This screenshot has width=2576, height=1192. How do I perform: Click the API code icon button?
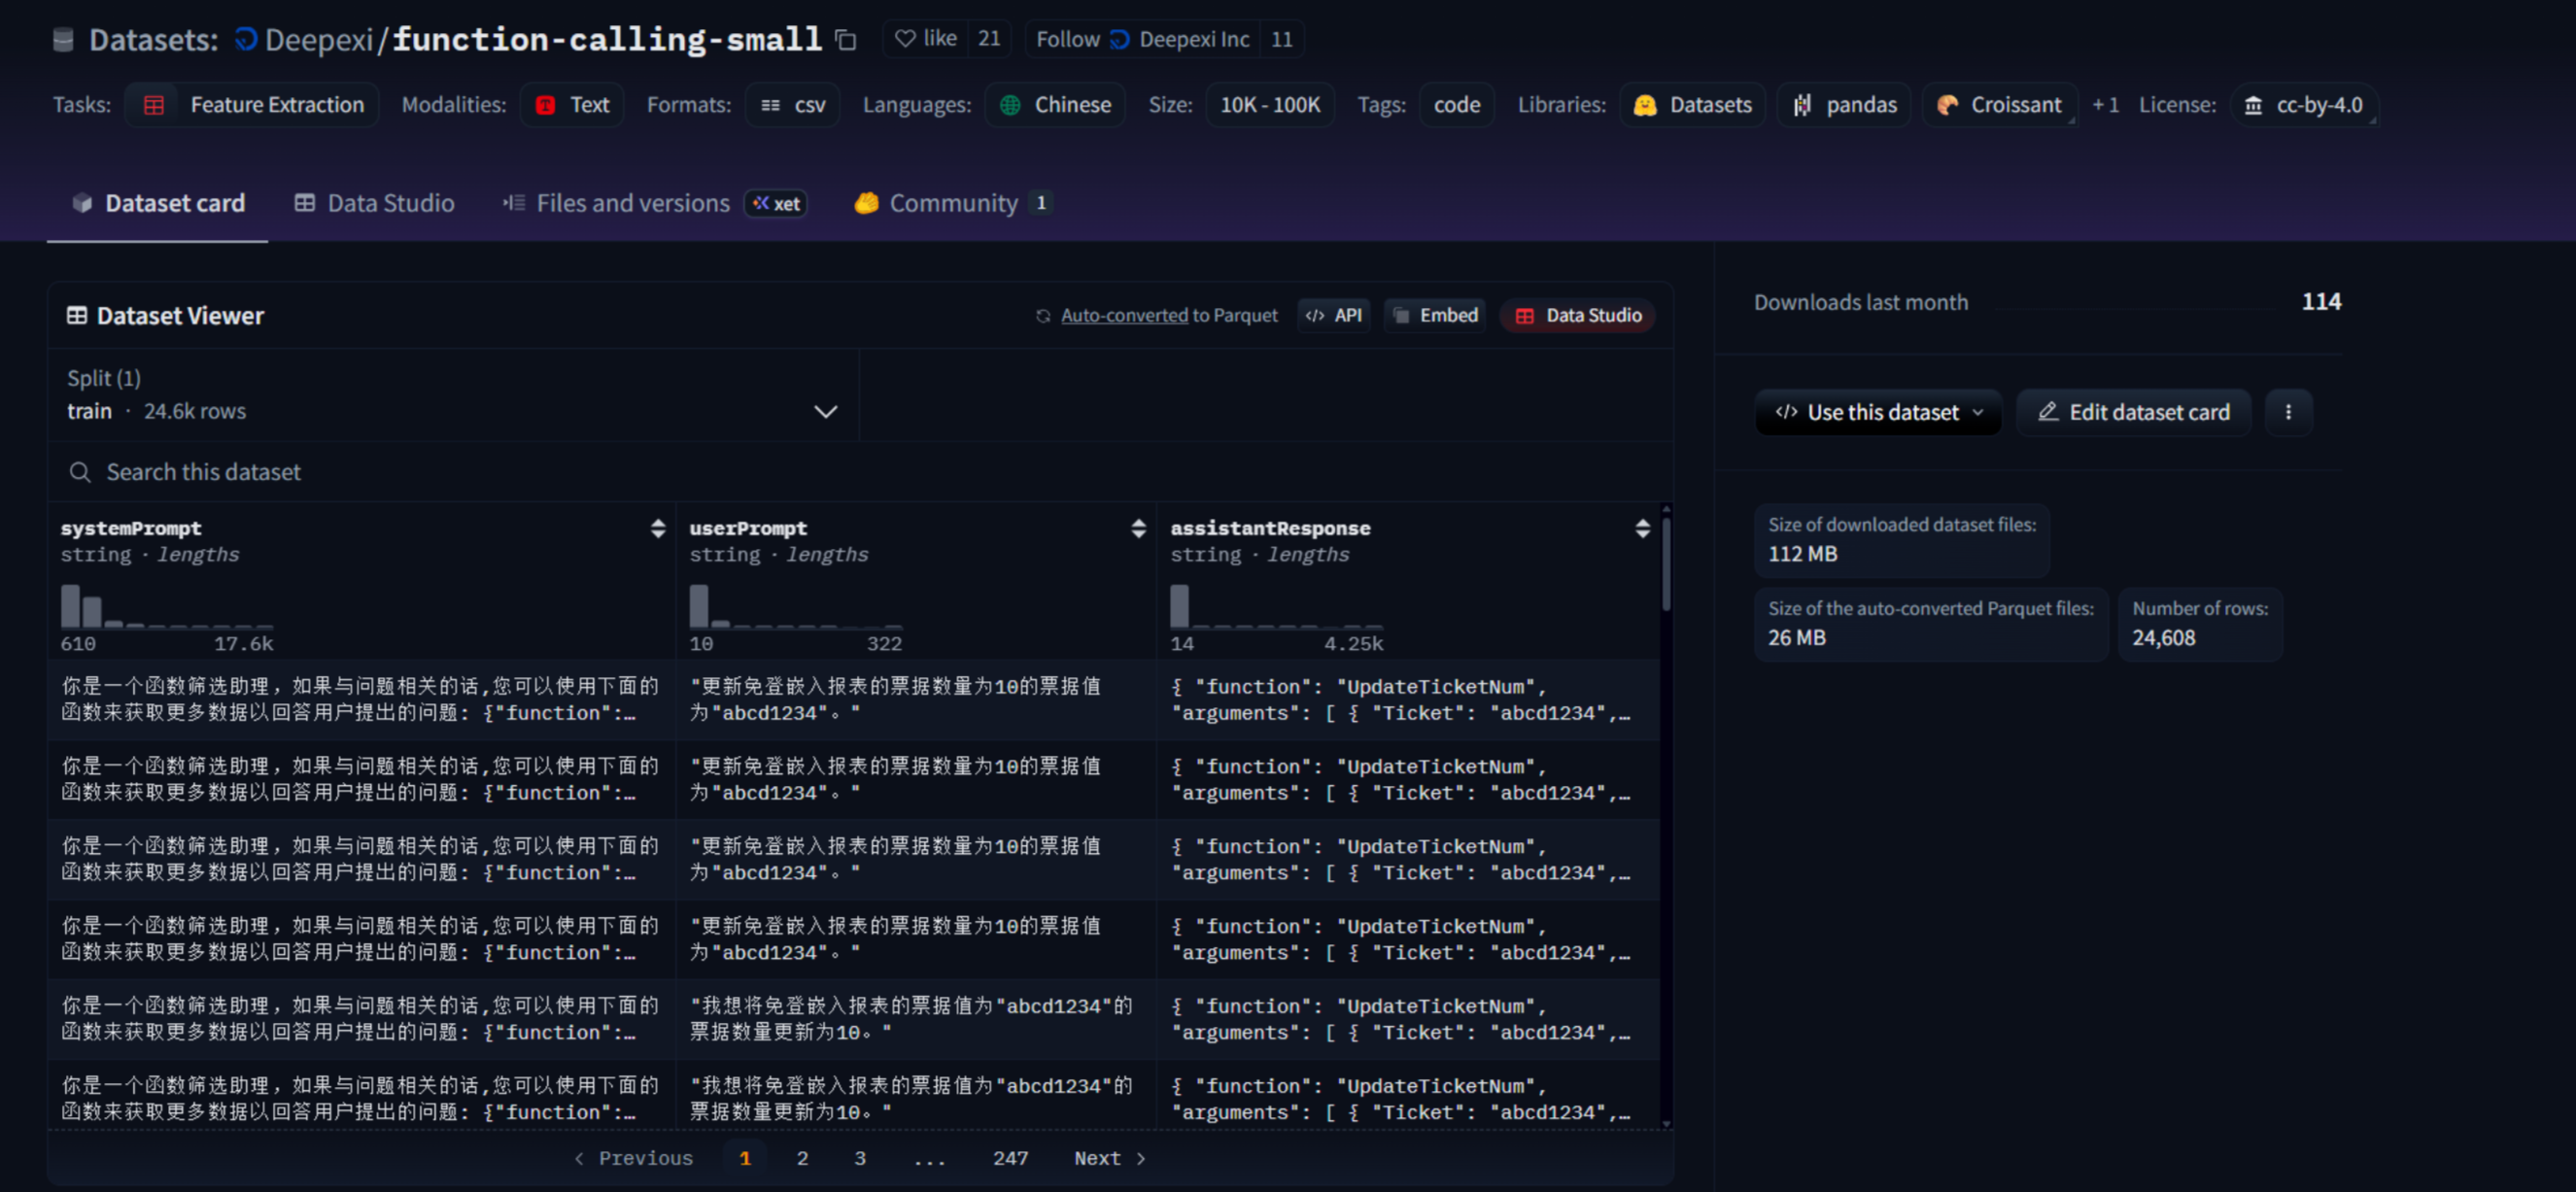[x=1333, y=315]
